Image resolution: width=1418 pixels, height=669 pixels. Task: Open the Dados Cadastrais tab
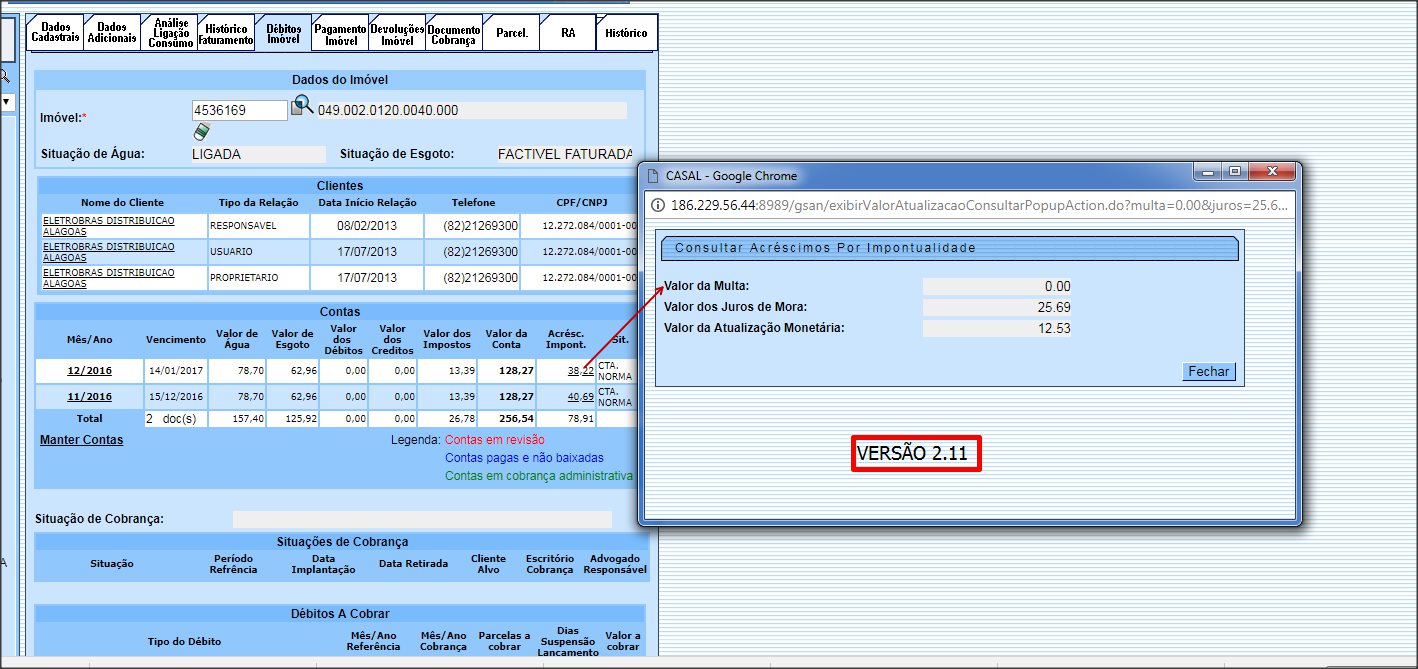point(55,32)
